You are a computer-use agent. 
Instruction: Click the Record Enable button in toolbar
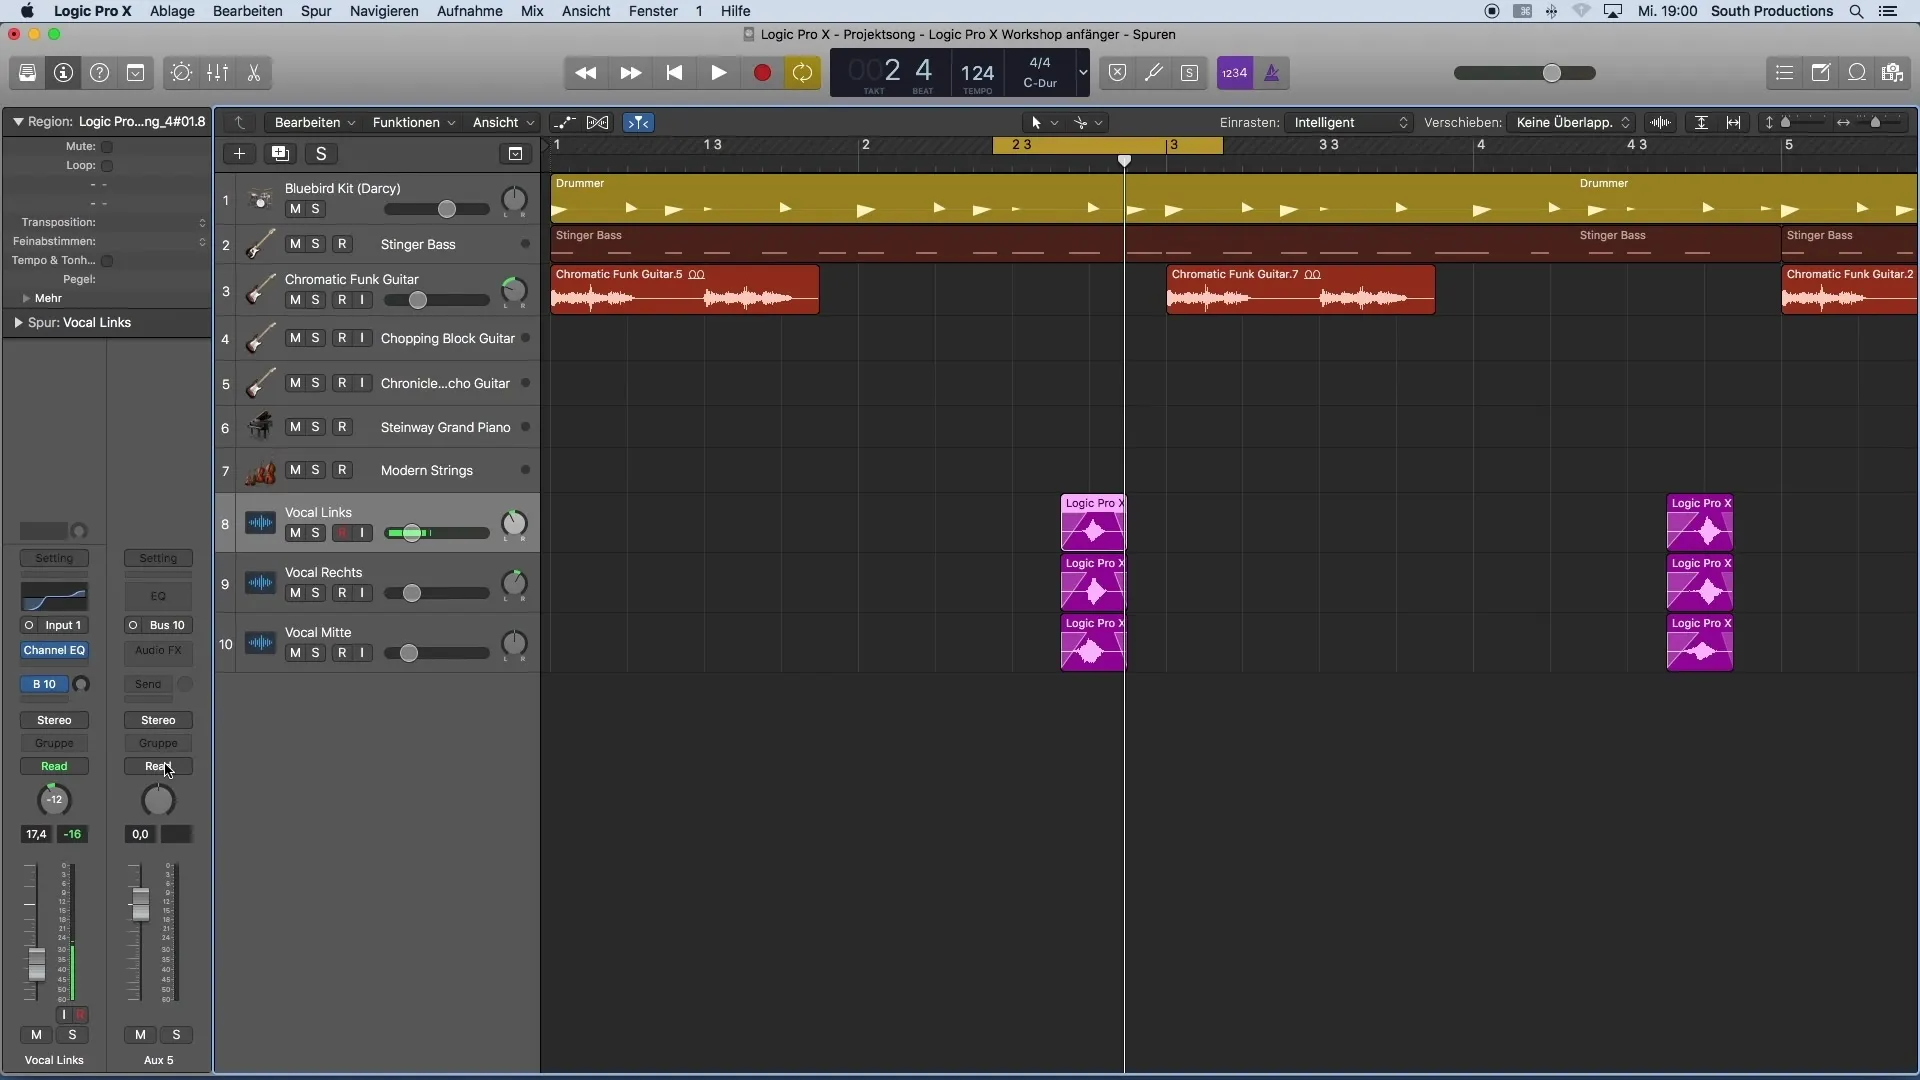point(762,73)
